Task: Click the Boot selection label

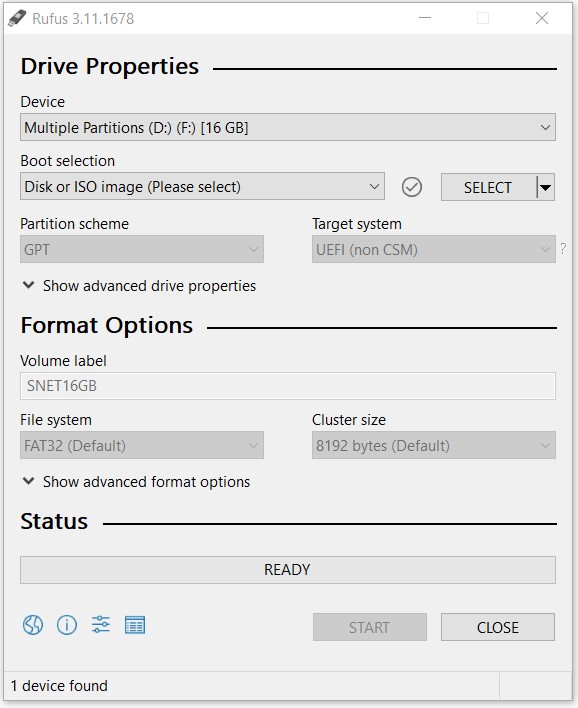Action: pyautogui.click(x=68, y=161)
